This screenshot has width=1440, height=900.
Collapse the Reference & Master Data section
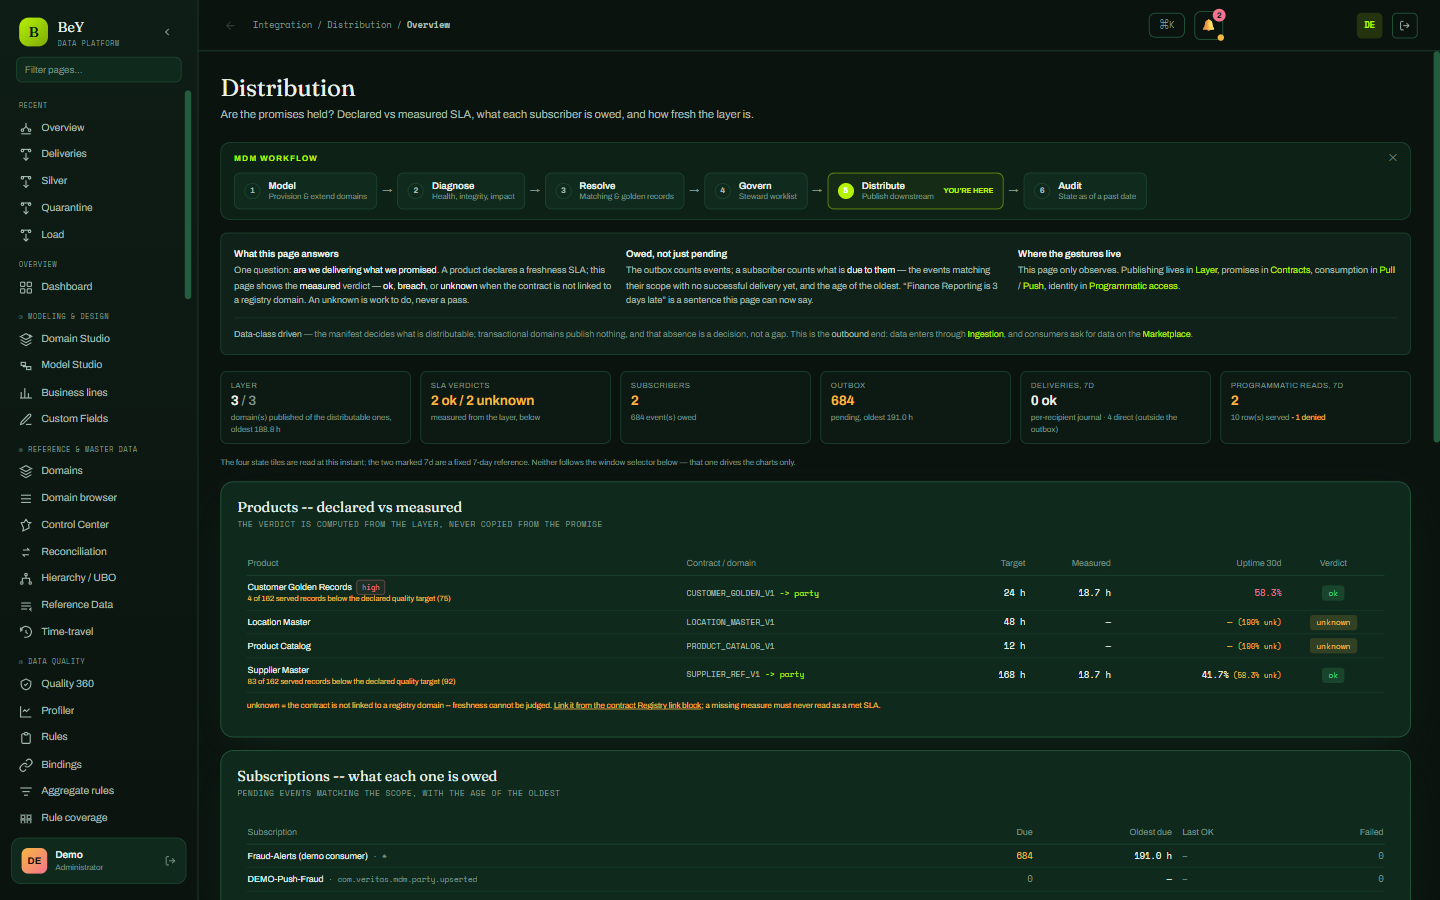(78, 450)
